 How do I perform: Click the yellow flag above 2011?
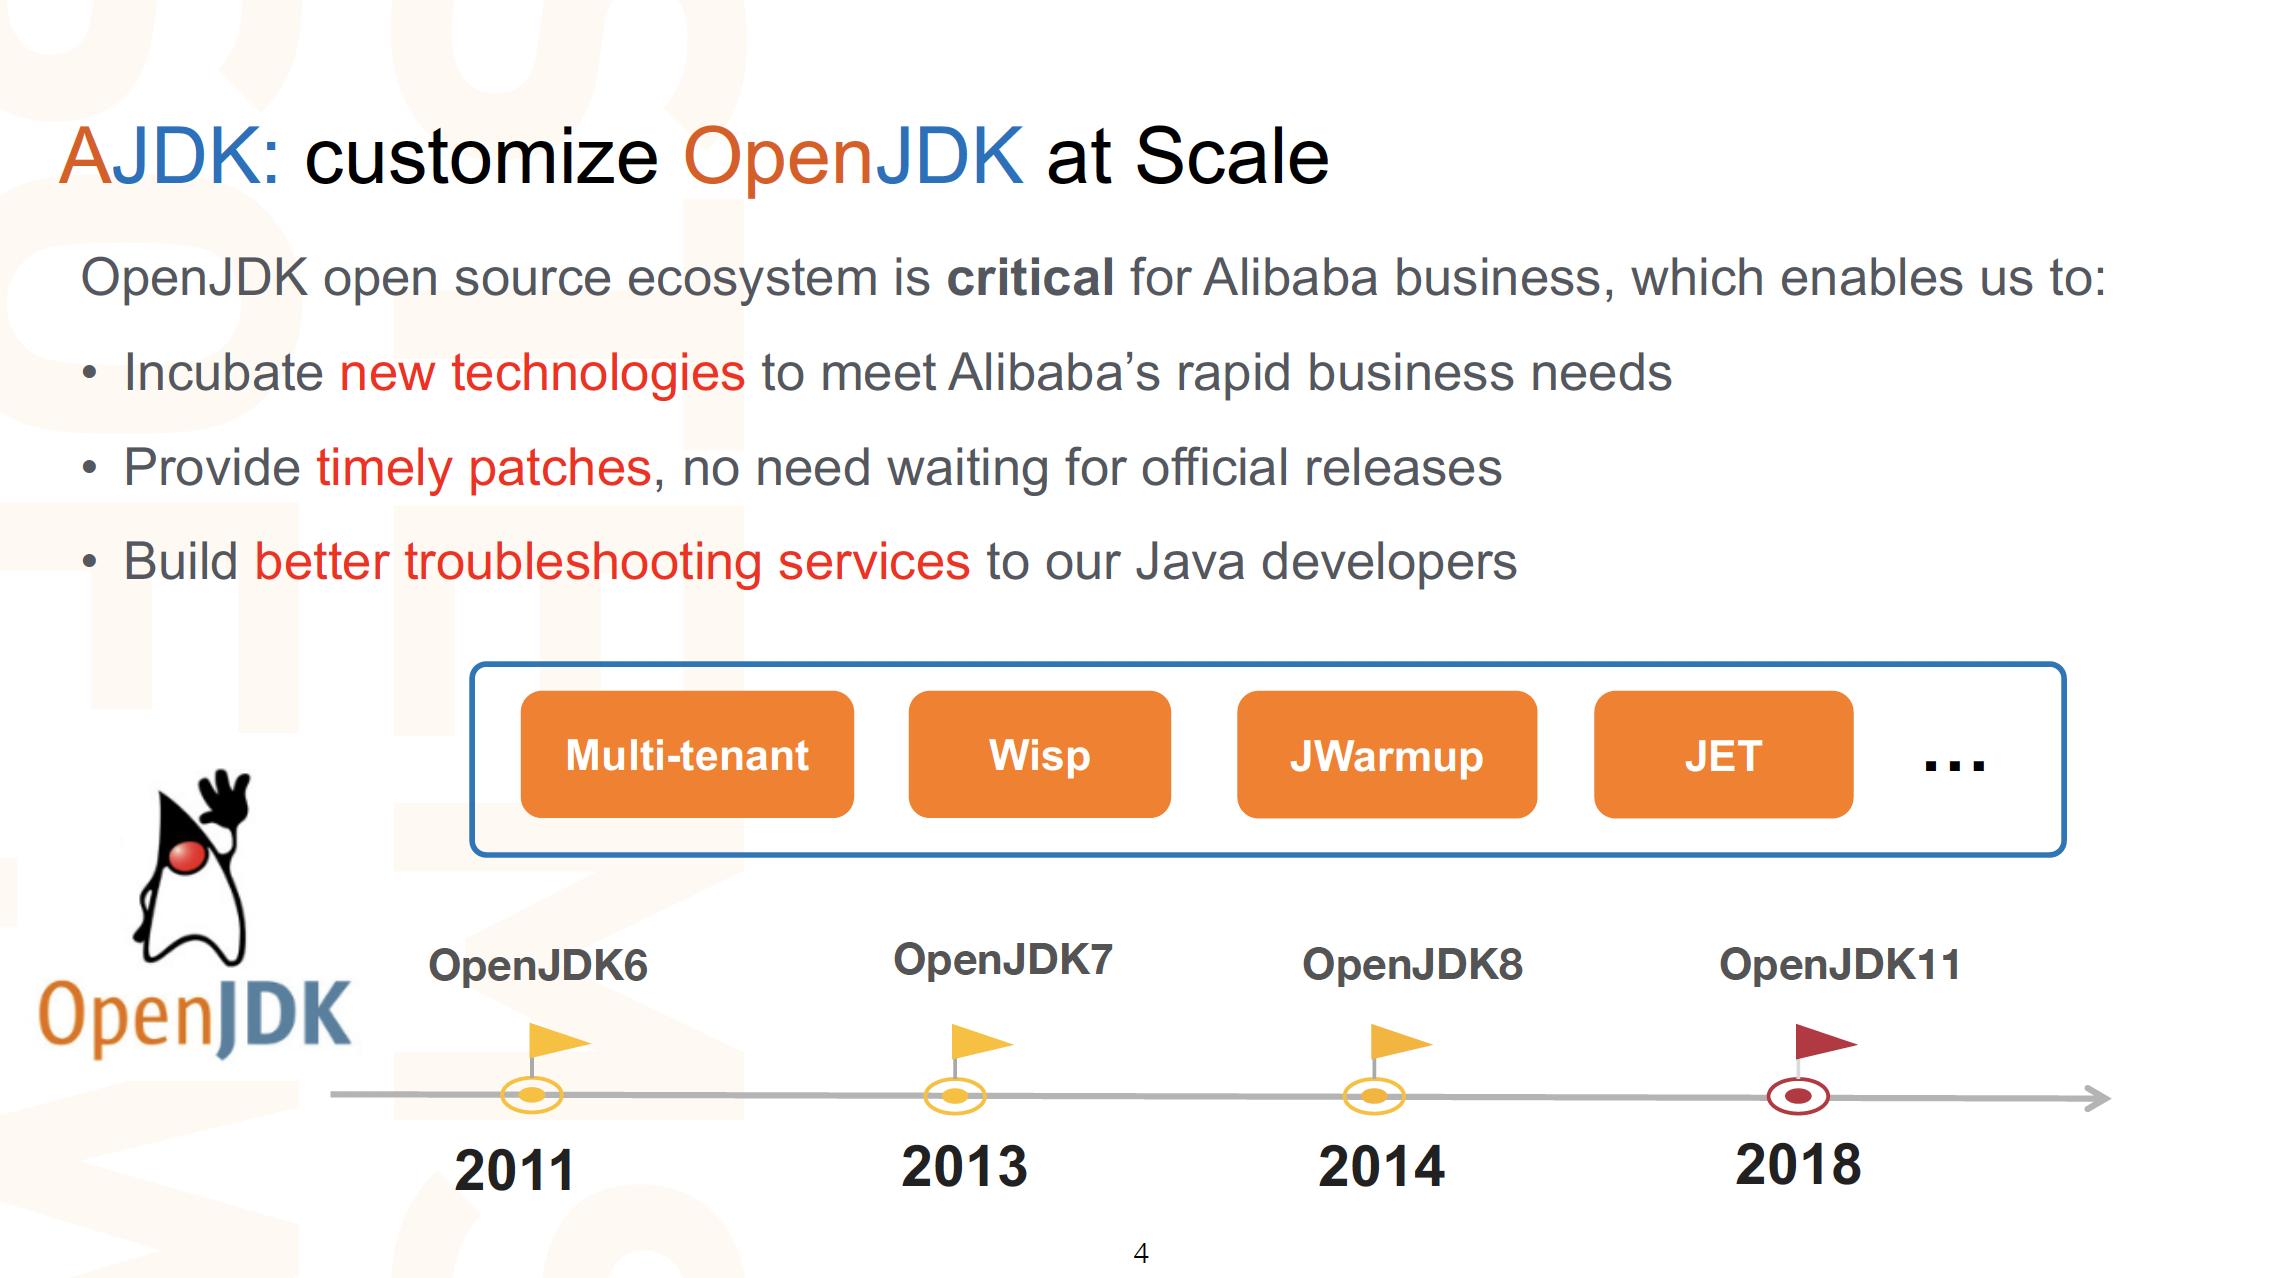pyautogui.click(x=556, y=1042)
